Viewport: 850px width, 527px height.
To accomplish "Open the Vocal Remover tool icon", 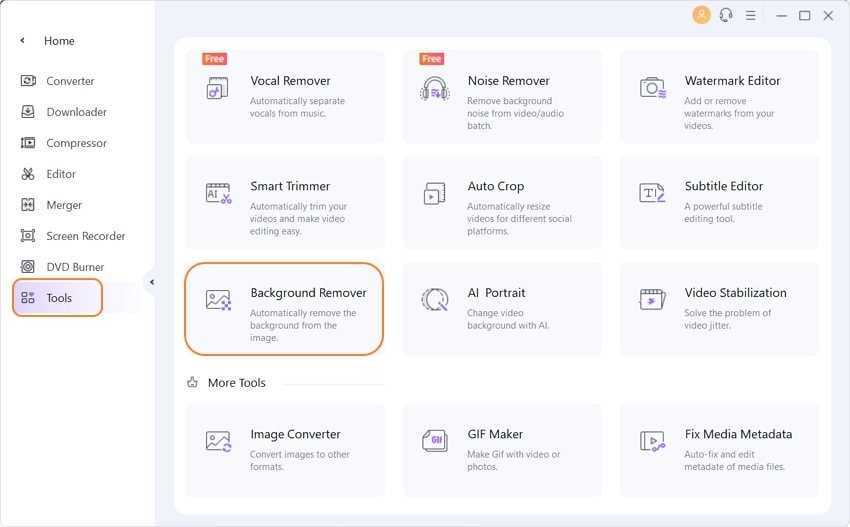I will coord(218,88).
